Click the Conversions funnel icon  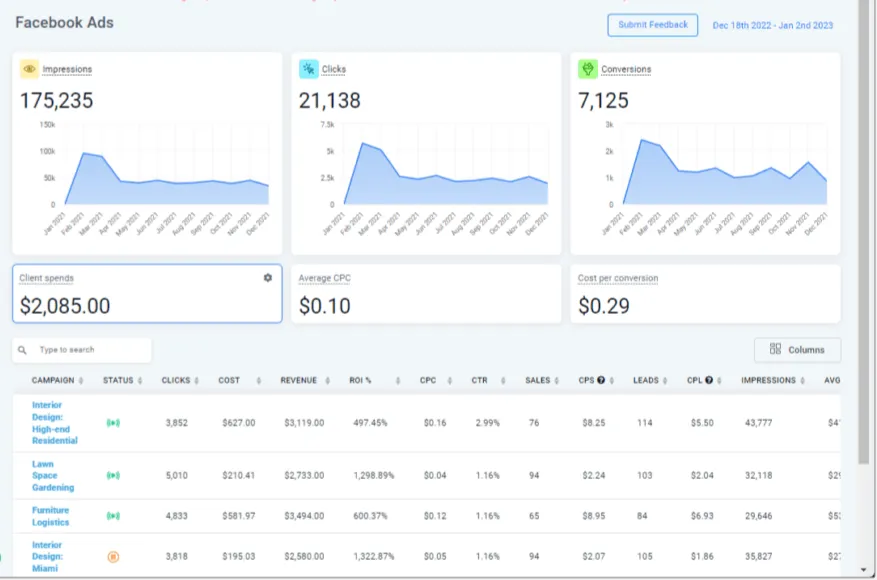point(587,69)
